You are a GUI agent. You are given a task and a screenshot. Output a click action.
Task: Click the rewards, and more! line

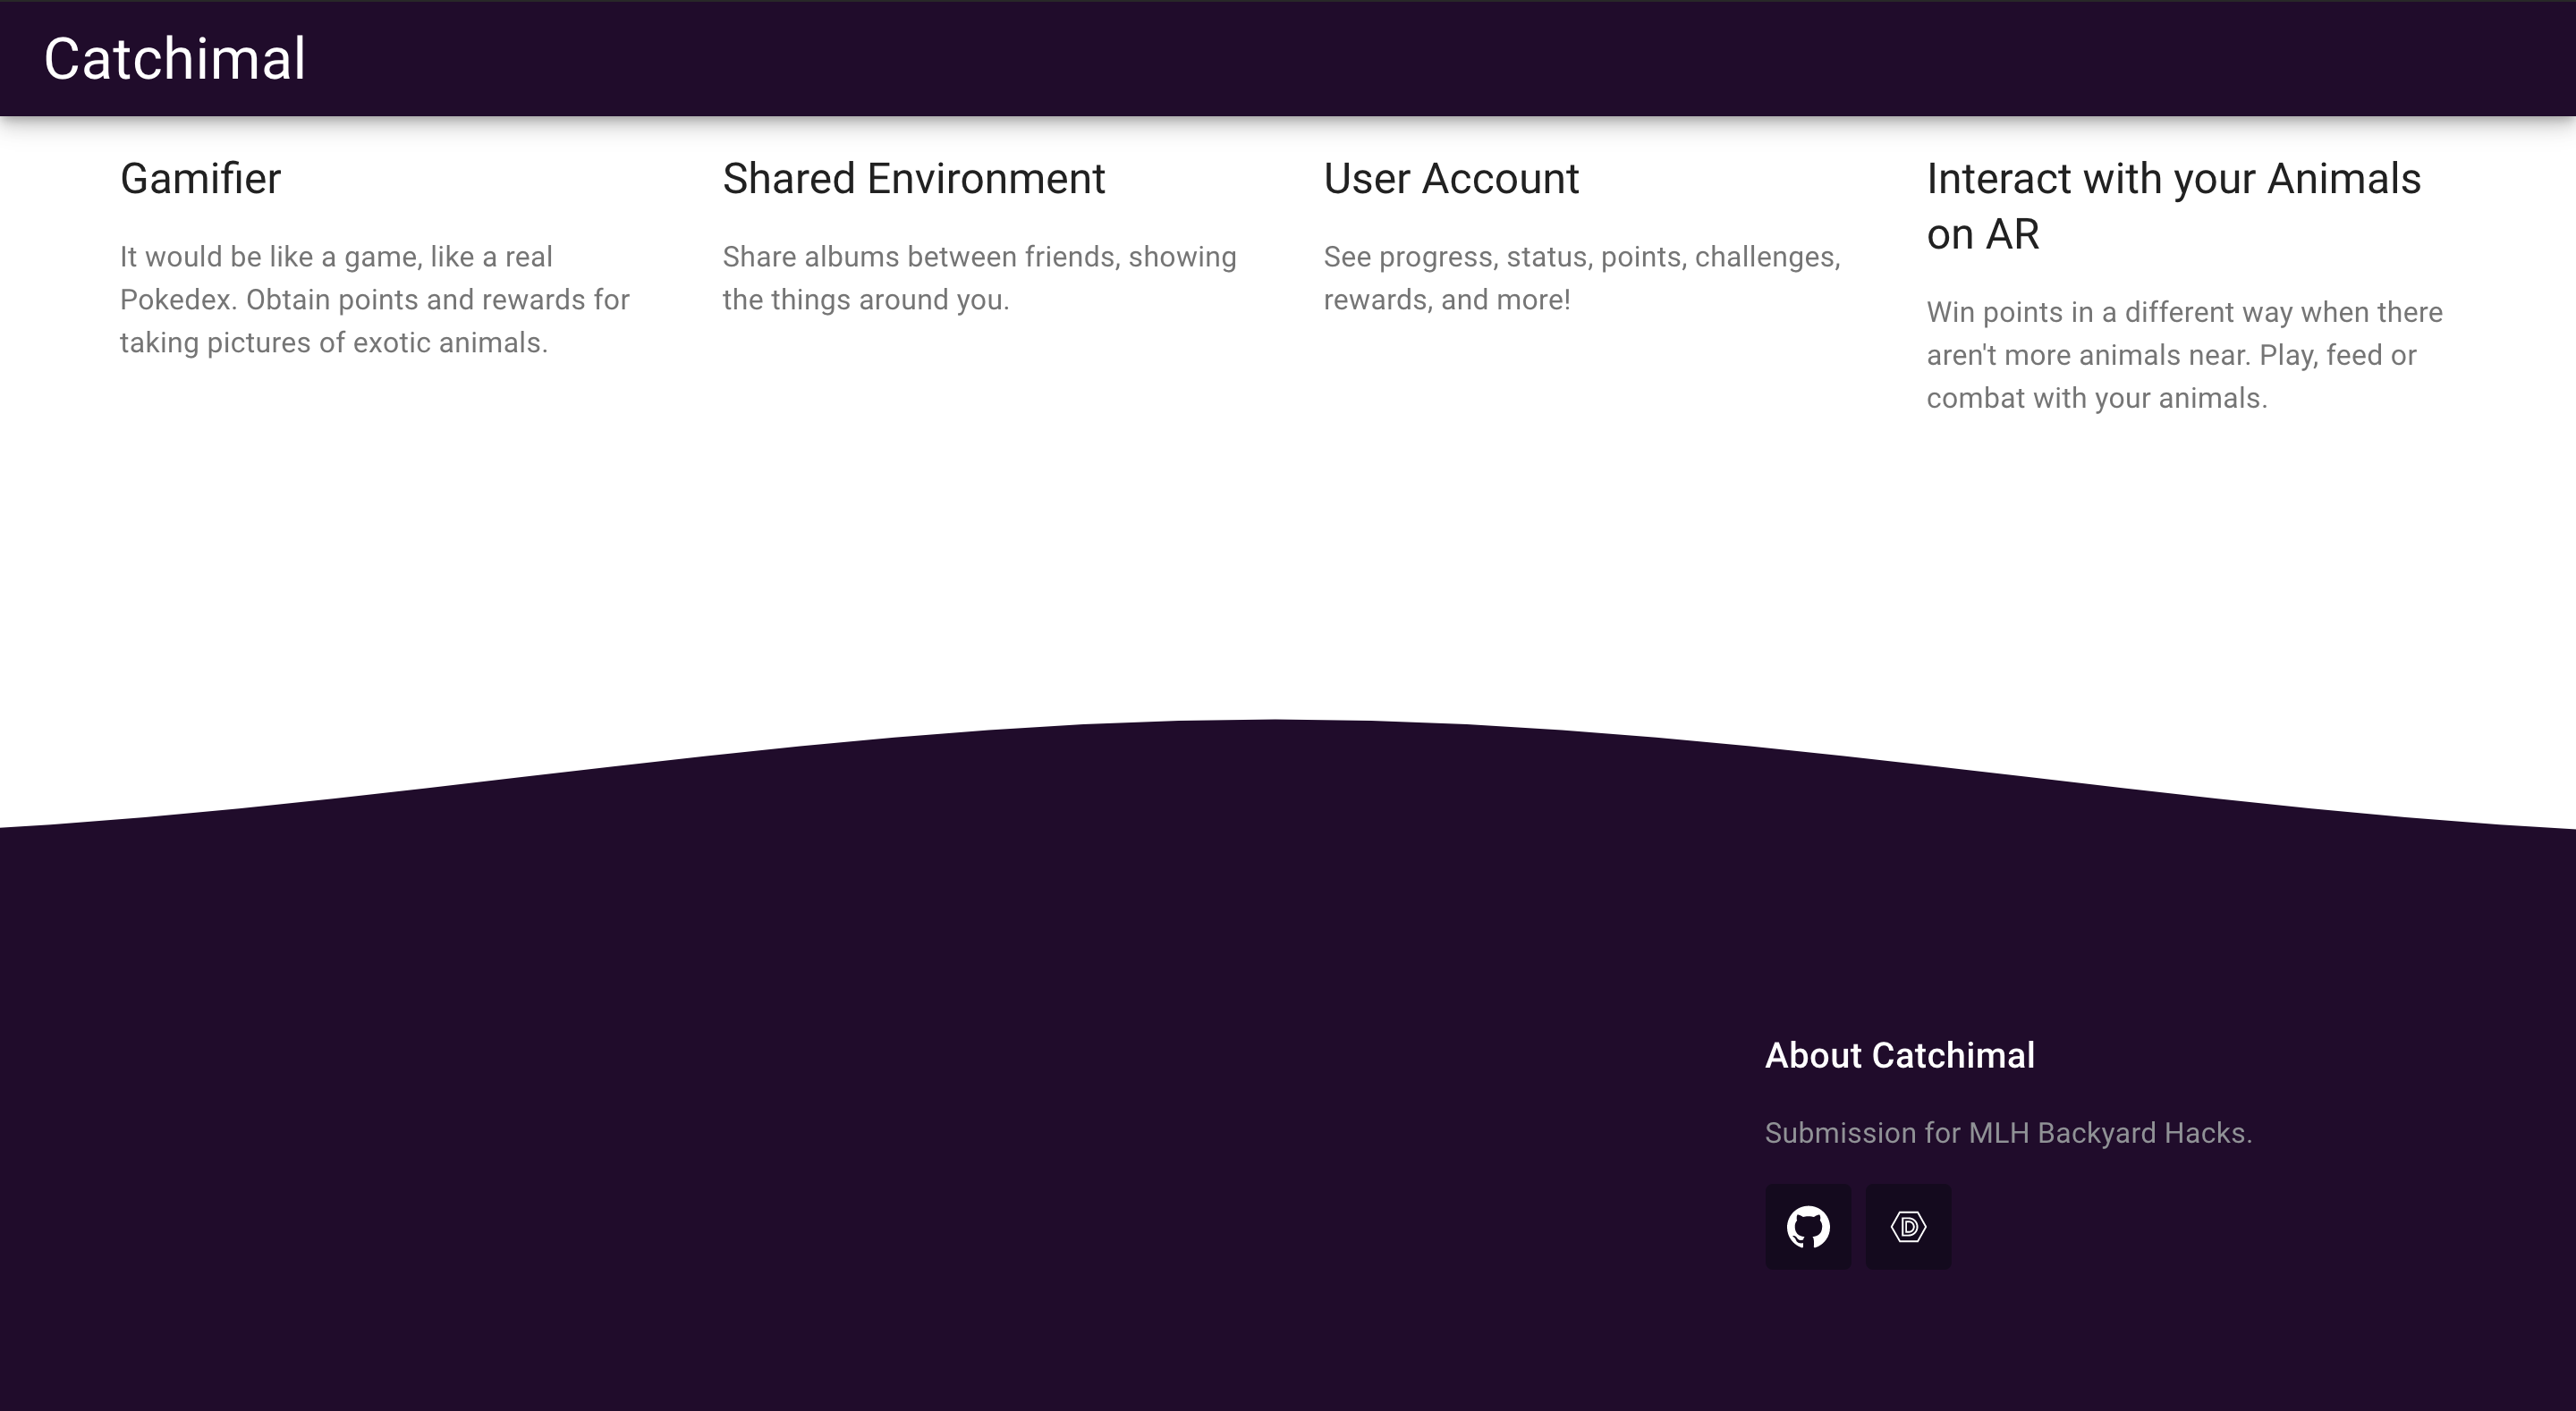[1446, 300]
